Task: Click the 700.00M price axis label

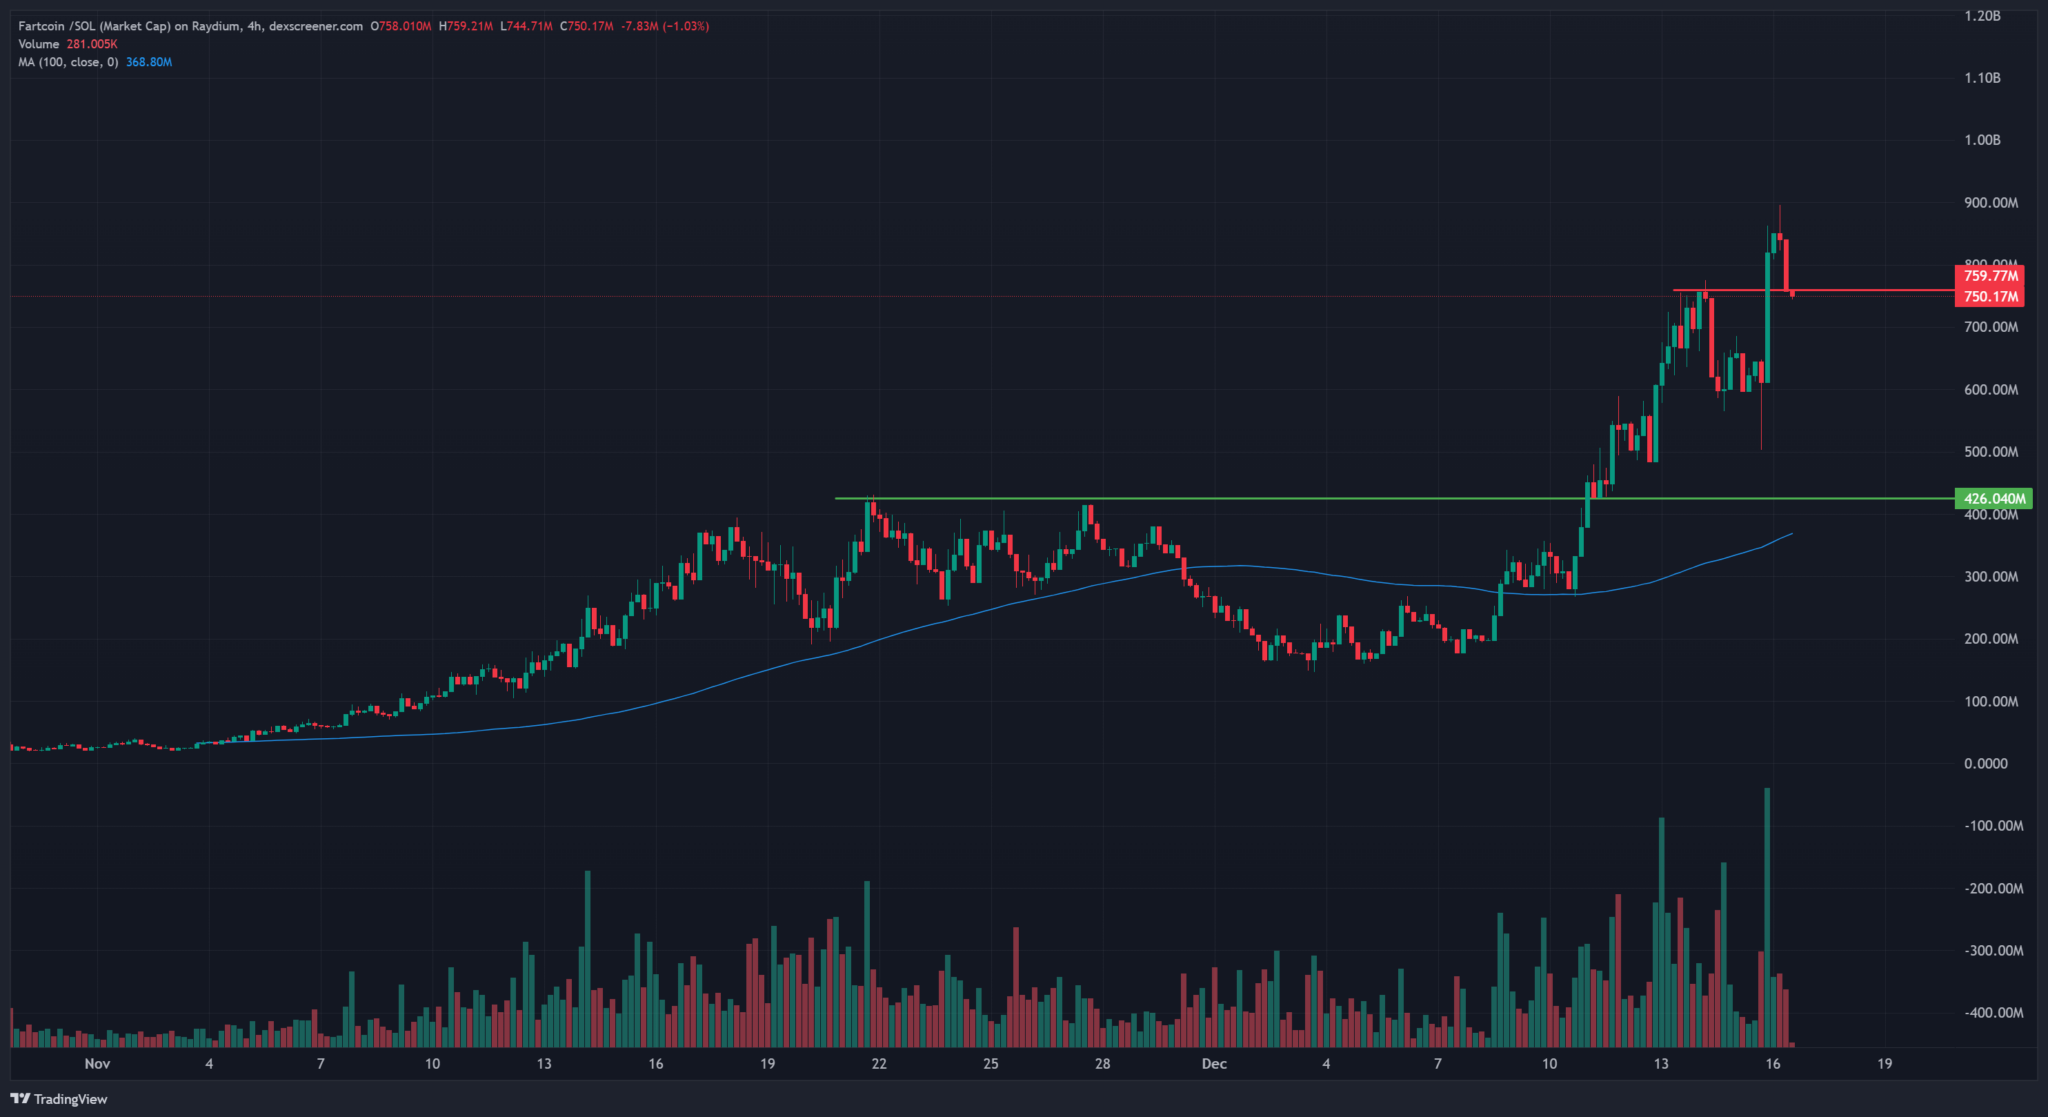Action: point(1991,327)
